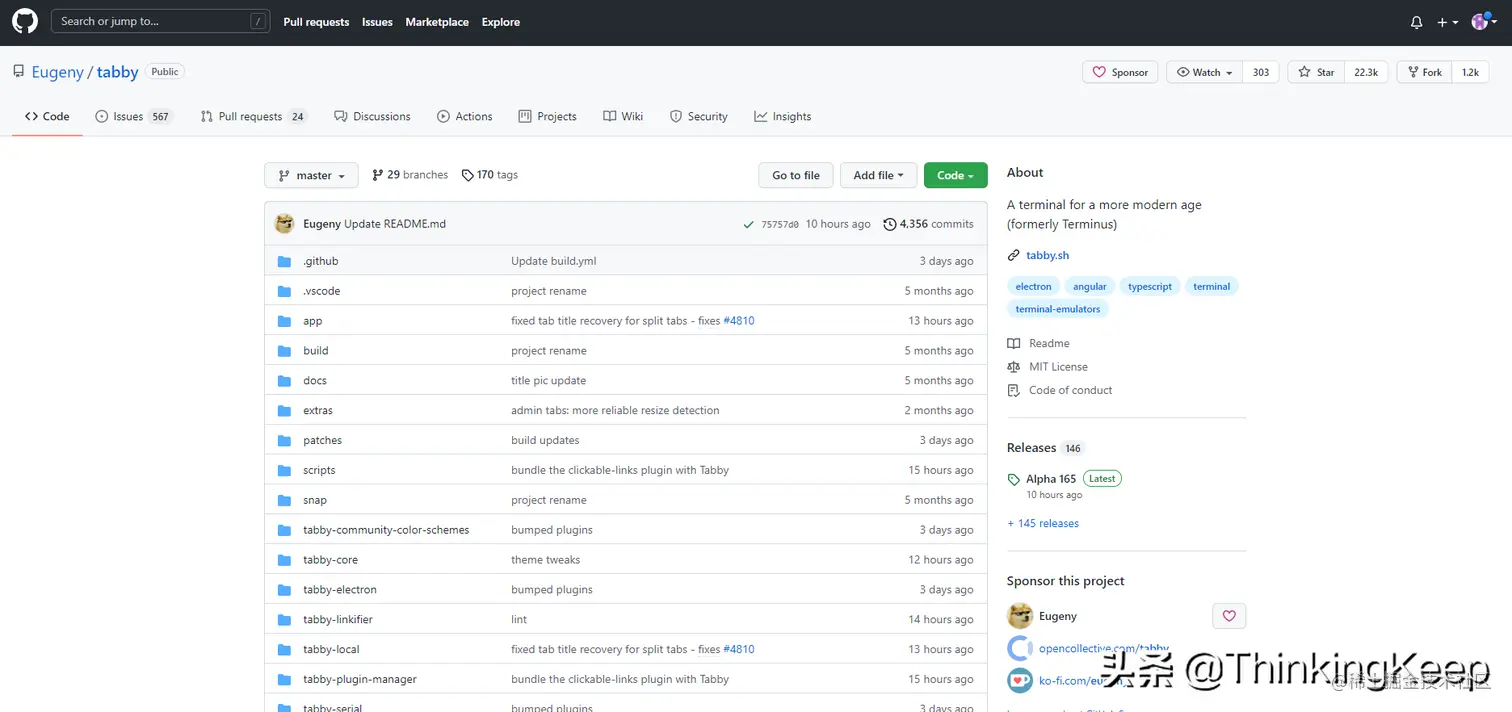Open the tabby repository name link
This screenshot has width=1512, height=712.
118,72
